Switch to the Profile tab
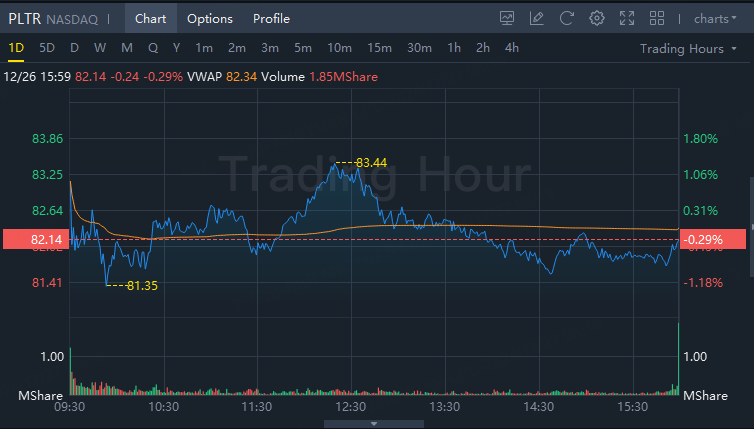 click(271, 19)
